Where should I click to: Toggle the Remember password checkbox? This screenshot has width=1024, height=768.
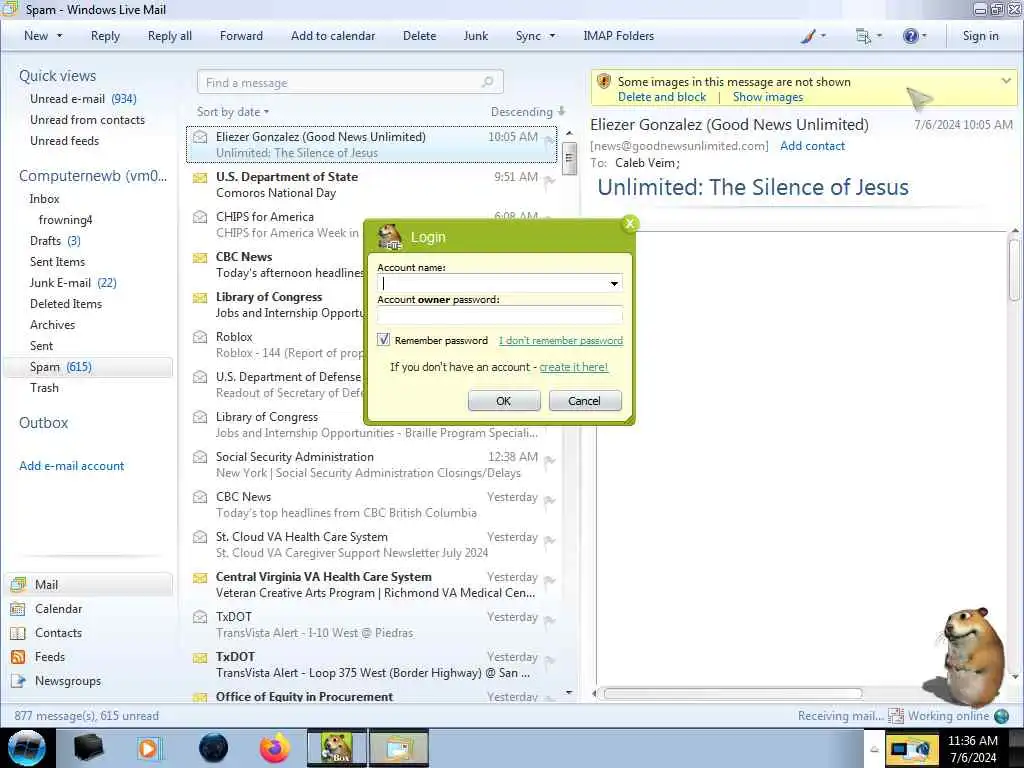pyautogui.click(x=383, y=340)
